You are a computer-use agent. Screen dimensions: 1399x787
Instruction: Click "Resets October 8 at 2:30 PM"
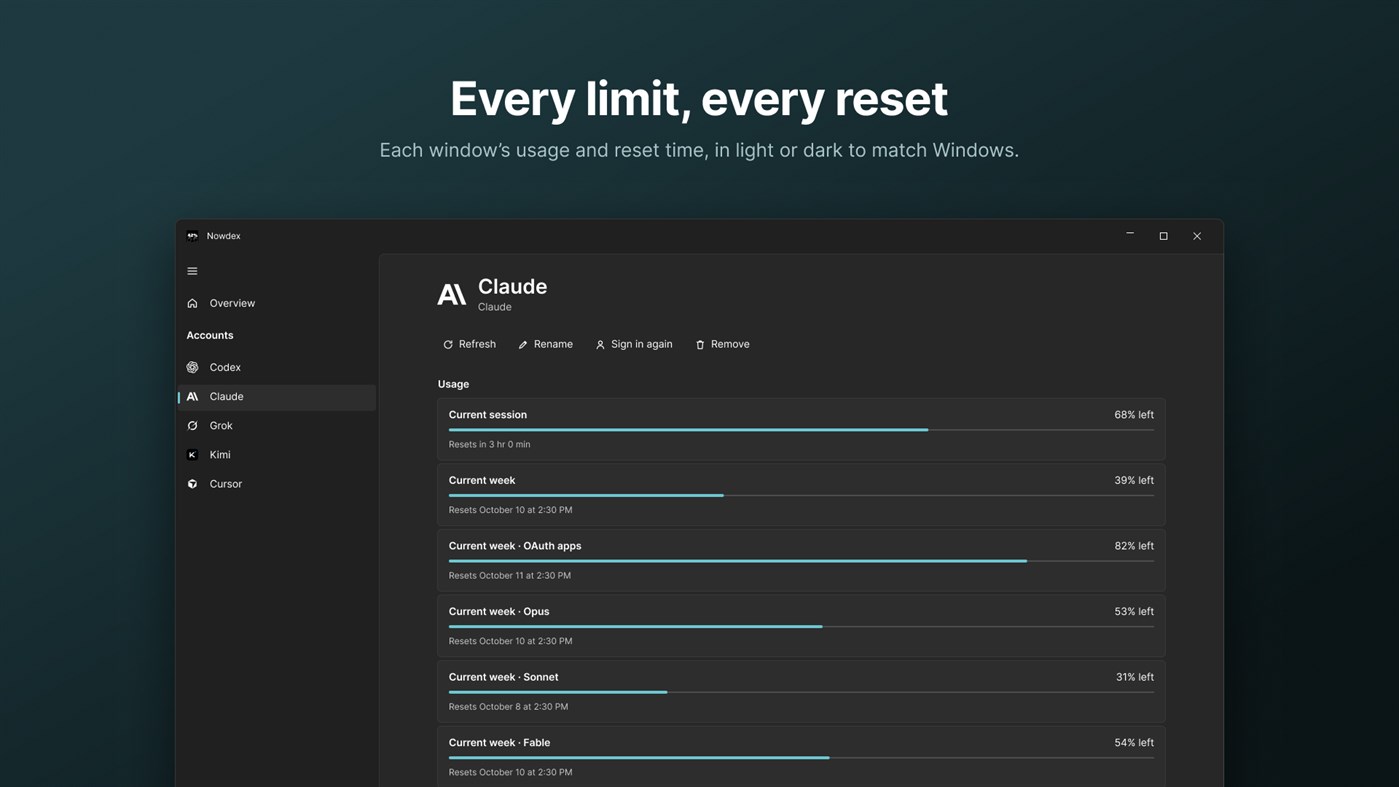point(508,707)
